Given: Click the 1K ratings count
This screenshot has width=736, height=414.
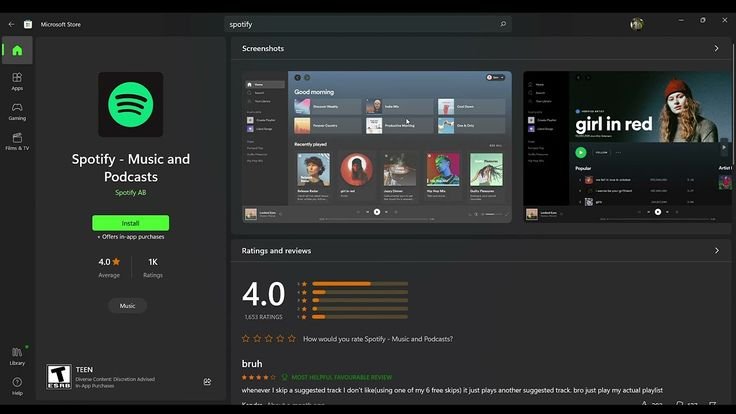Looking at the screenshot, I should (x=153, y=267).
